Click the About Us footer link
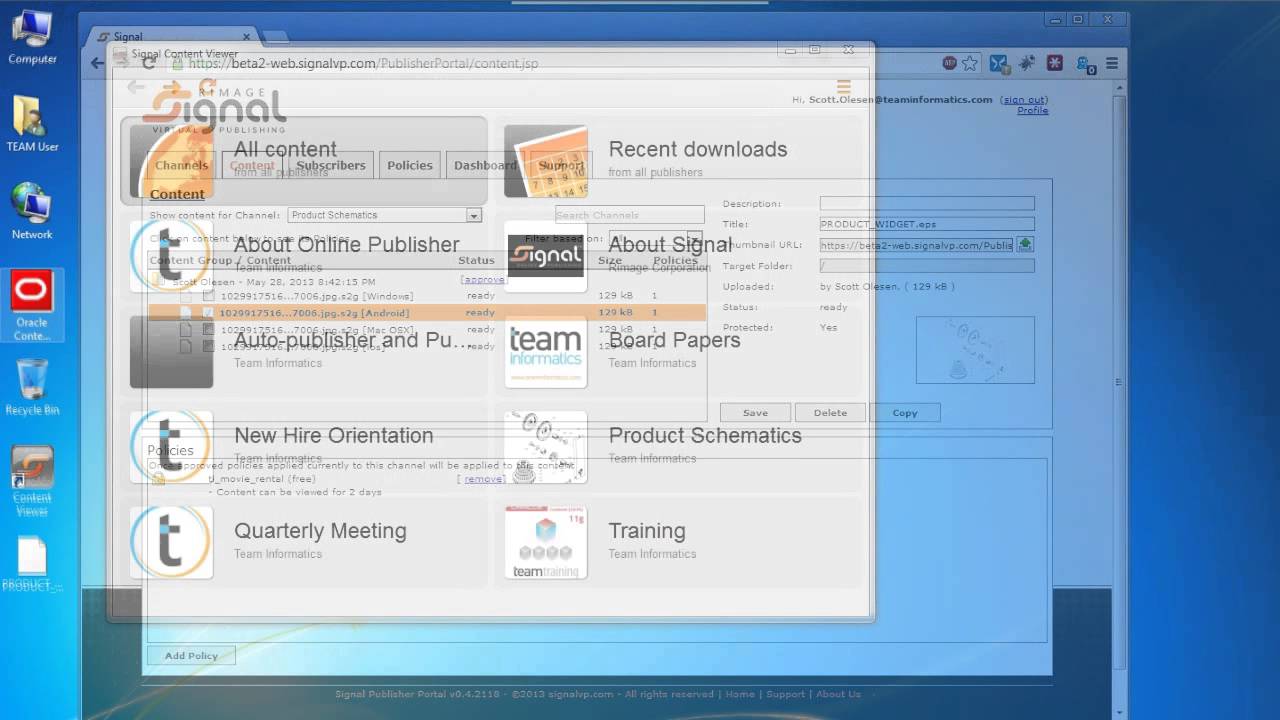The width and height of the screenshot is (1280, 720). coord(838,694)
